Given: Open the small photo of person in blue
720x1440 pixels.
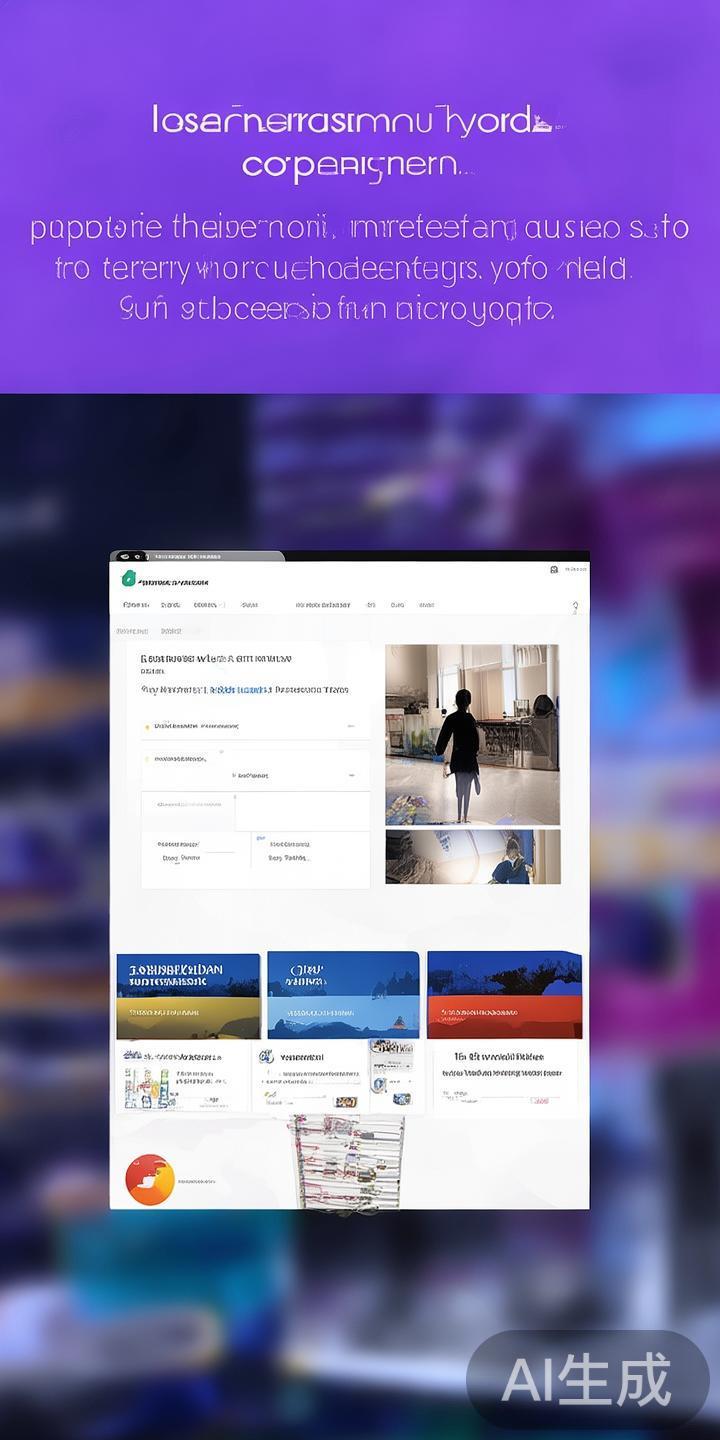Looking at the screenshot, I should [x=472, y=856].
